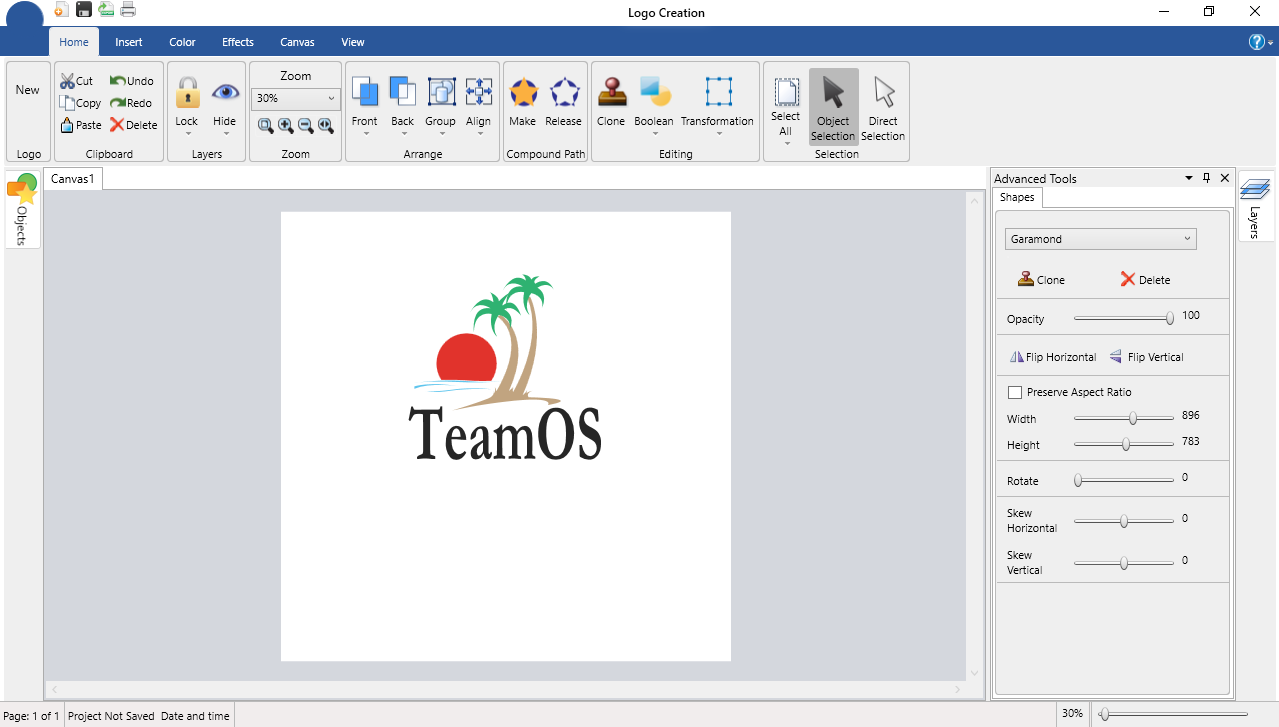
Task: Expand the Group dropdown
Action: pyautogui.click(x=441, y=134)
